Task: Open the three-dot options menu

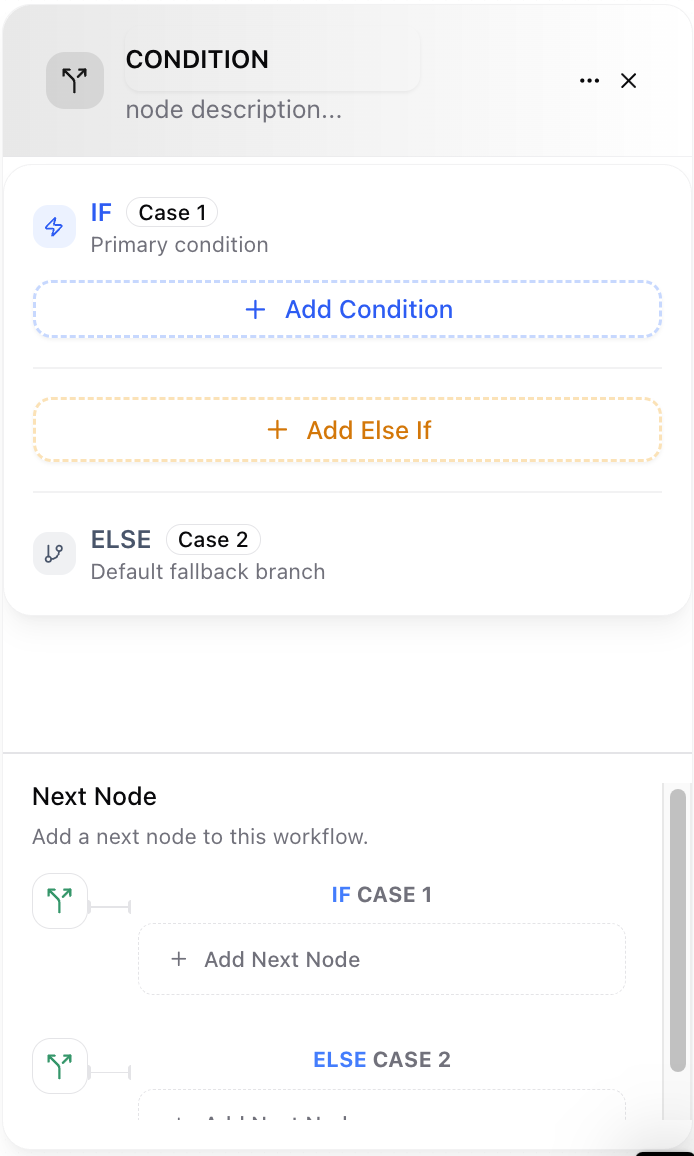Action: coord(589,80)
